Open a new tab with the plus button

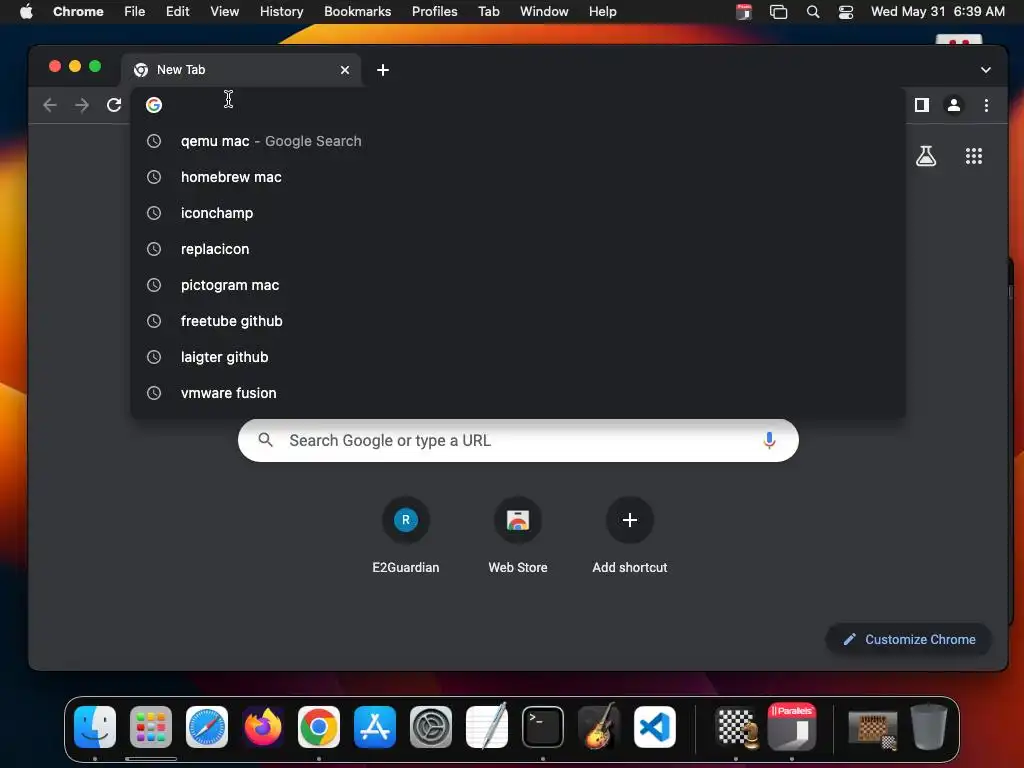(x=383, y=70)
